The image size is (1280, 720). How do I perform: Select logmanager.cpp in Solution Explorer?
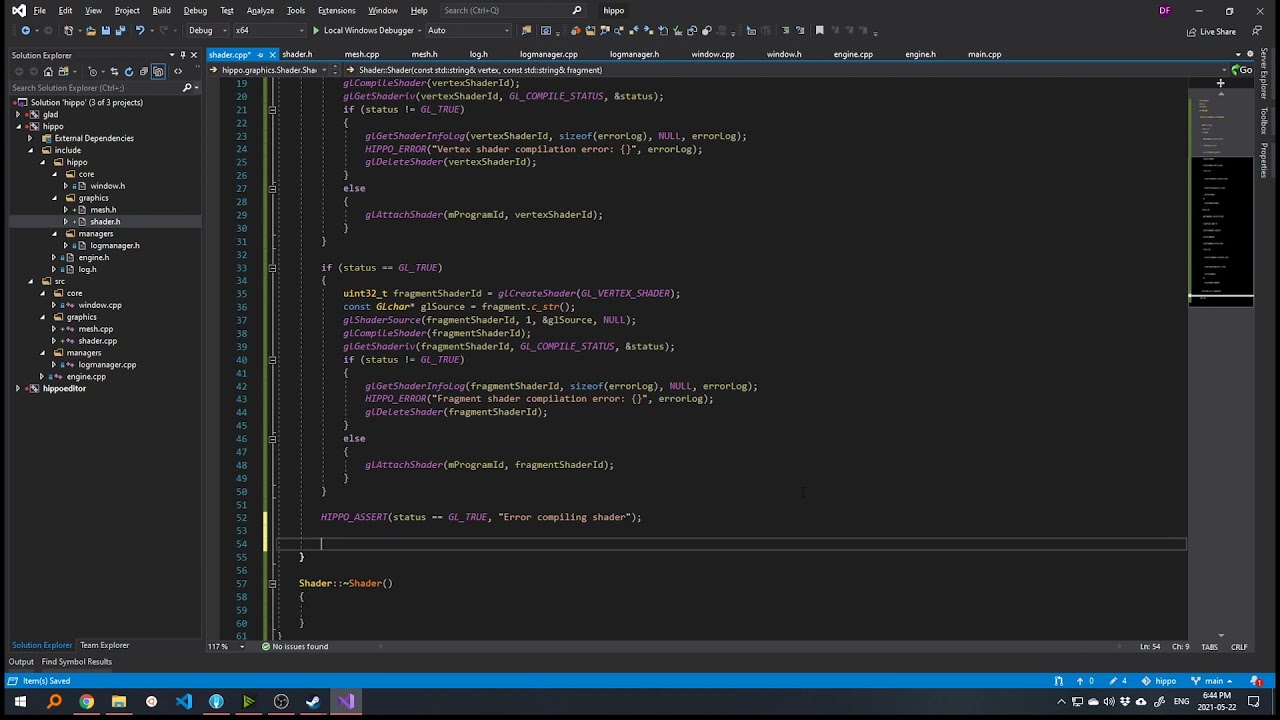coord(107,364)
